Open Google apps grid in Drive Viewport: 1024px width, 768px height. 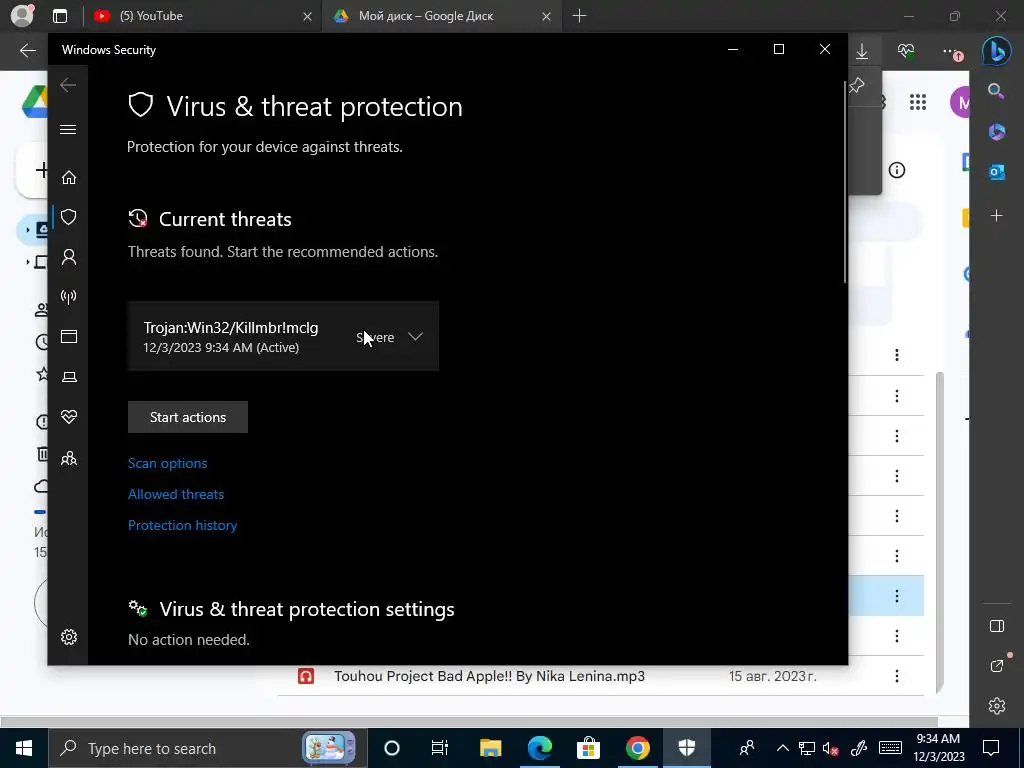coord(918,102)
